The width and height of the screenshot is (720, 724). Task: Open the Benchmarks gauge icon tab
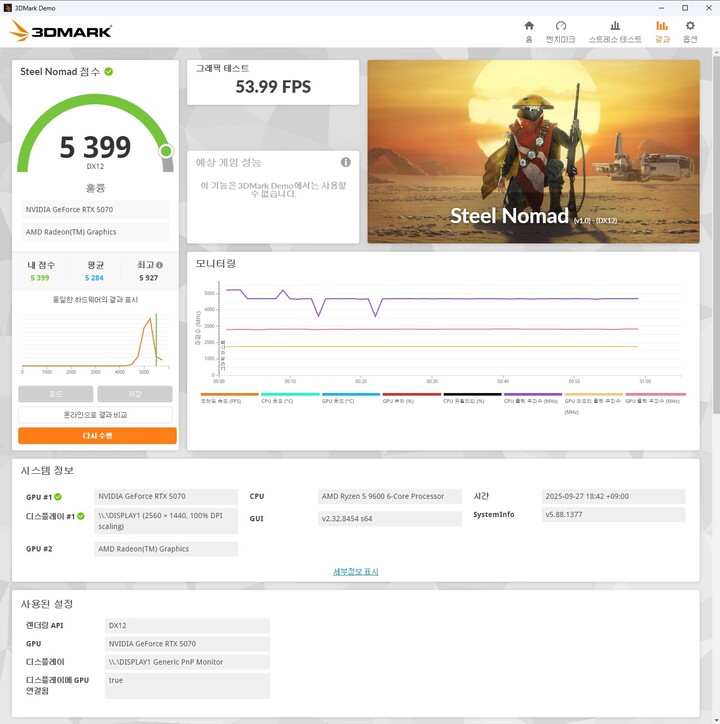(x=561, y=30)
